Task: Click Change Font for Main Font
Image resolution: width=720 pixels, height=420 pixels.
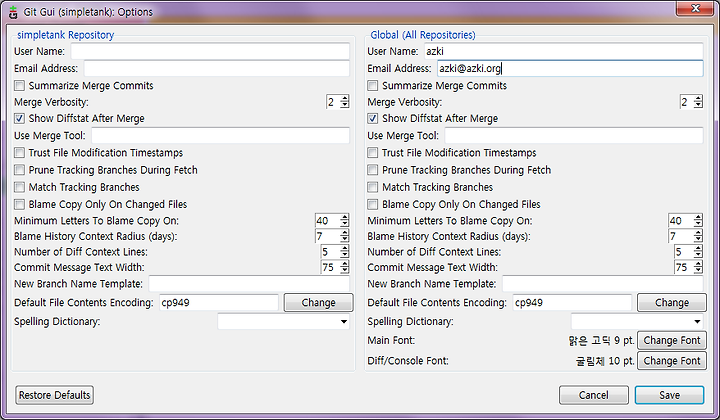Action: [x=672, y=341]
